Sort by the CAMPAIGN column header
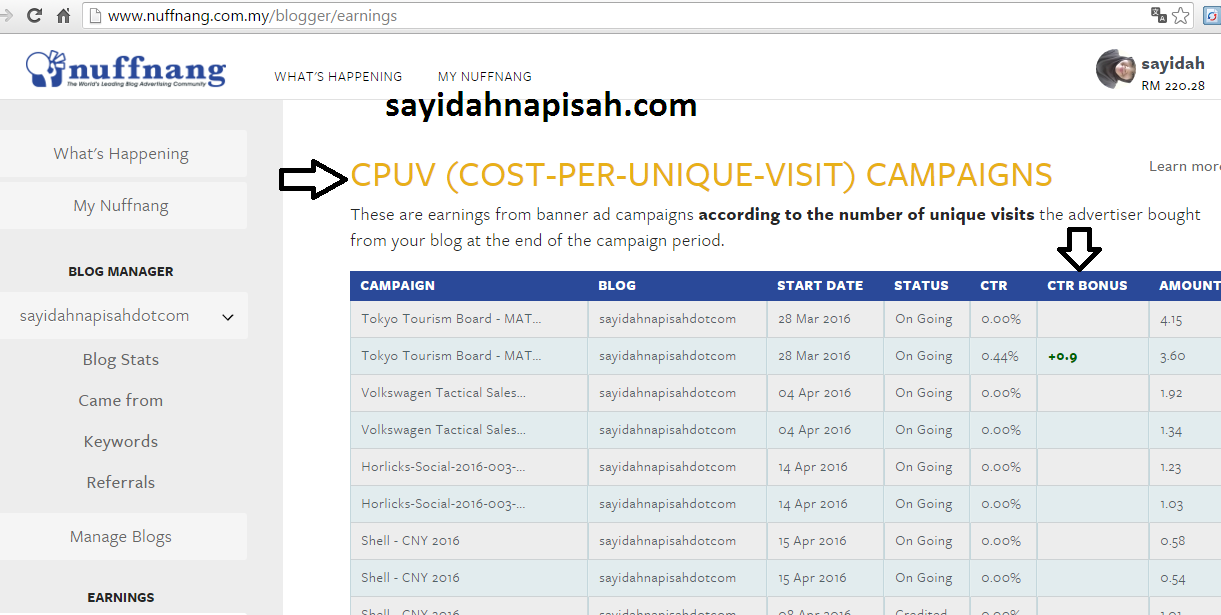The width and height of the screenshot is (1221, 615). [398, 286]
